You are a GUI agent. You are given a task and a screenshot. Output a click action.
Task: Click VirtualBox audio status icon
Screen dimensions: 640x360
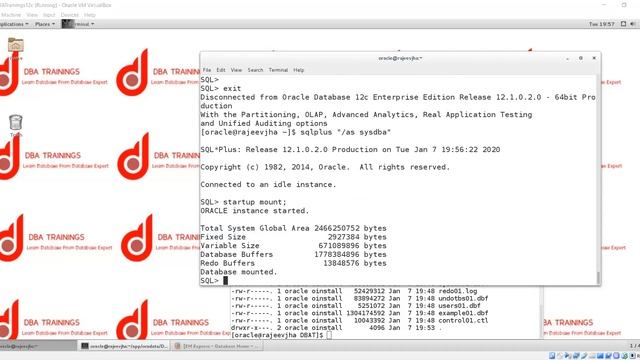pos(567,356)
